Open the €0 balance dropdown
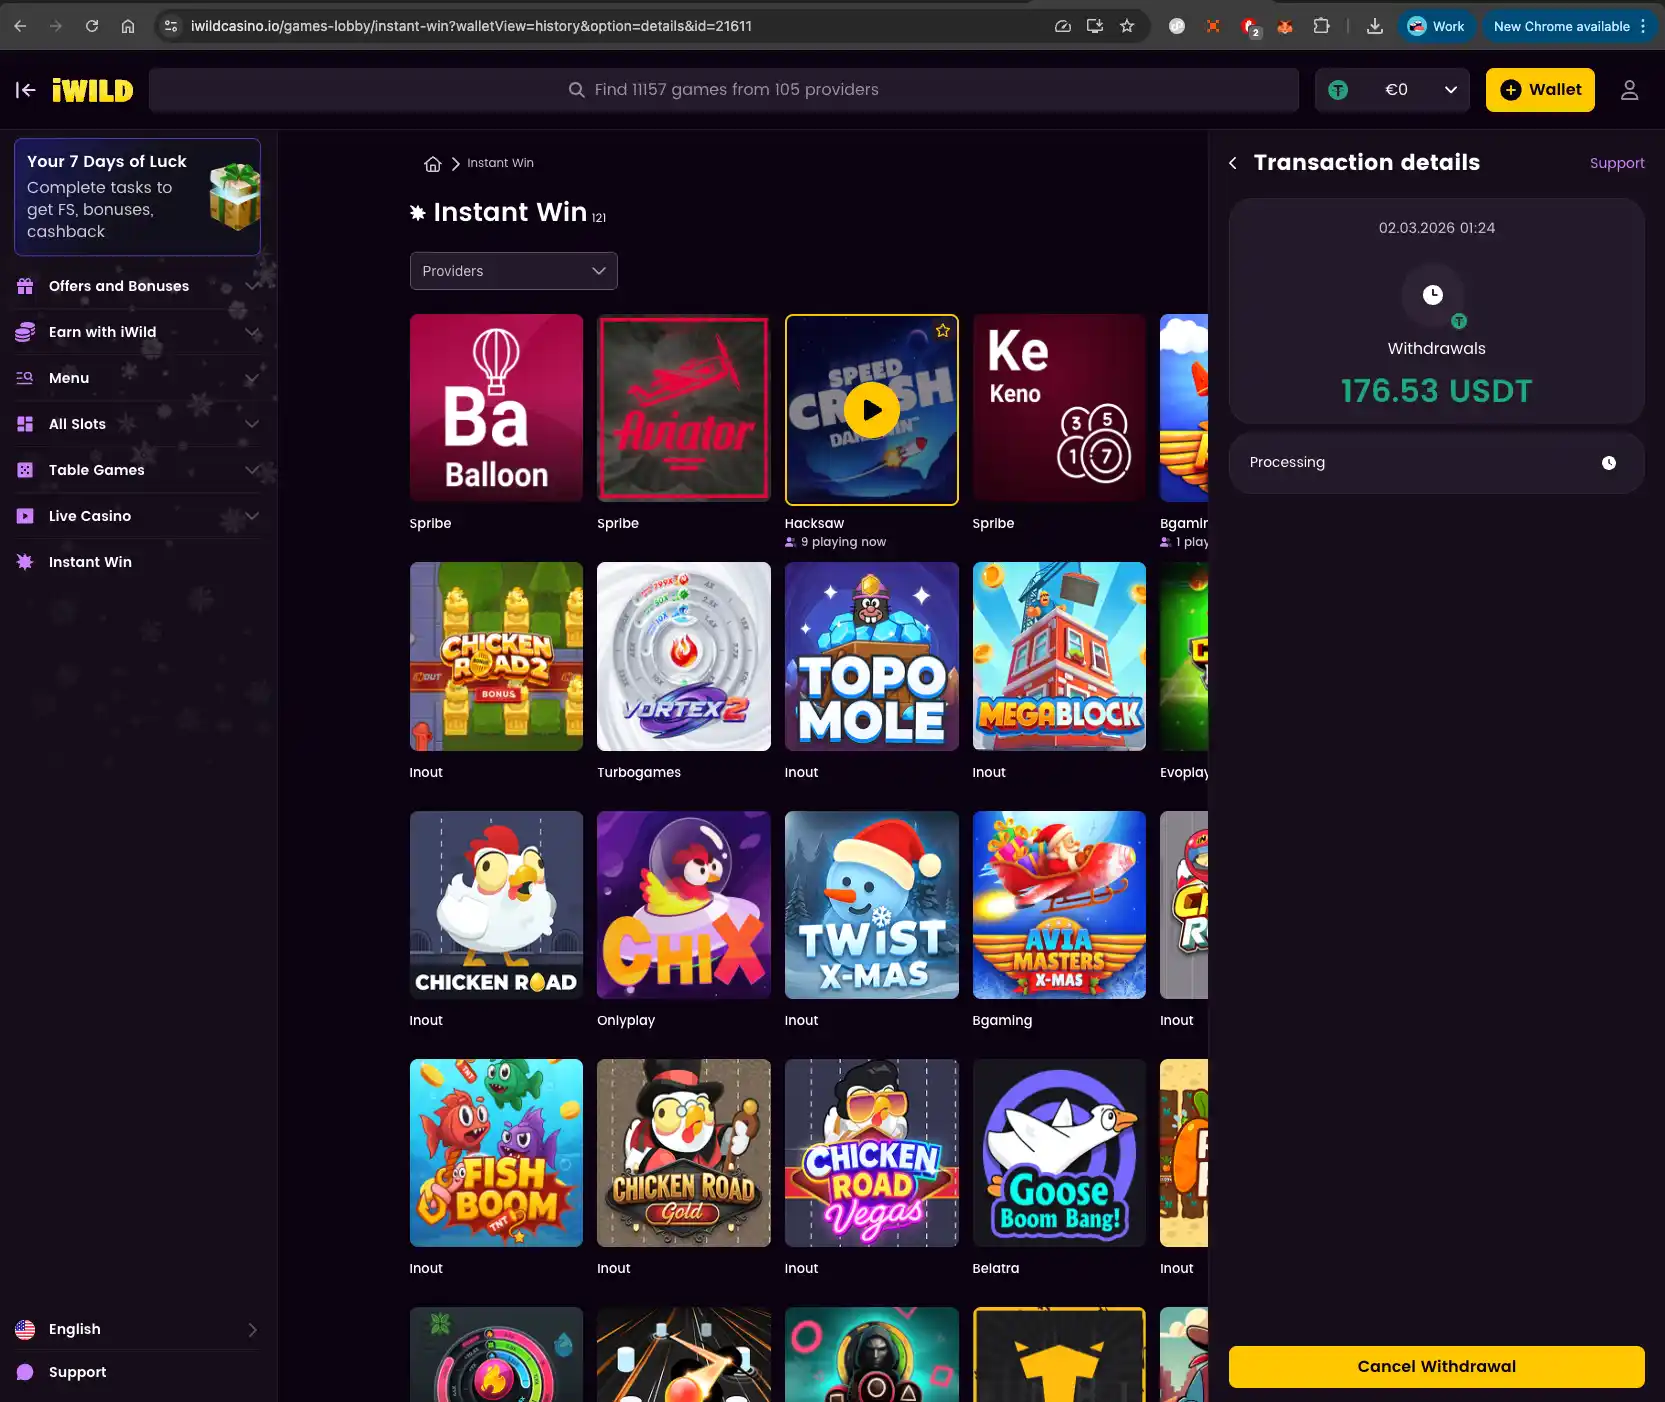 click(1392, 90)
